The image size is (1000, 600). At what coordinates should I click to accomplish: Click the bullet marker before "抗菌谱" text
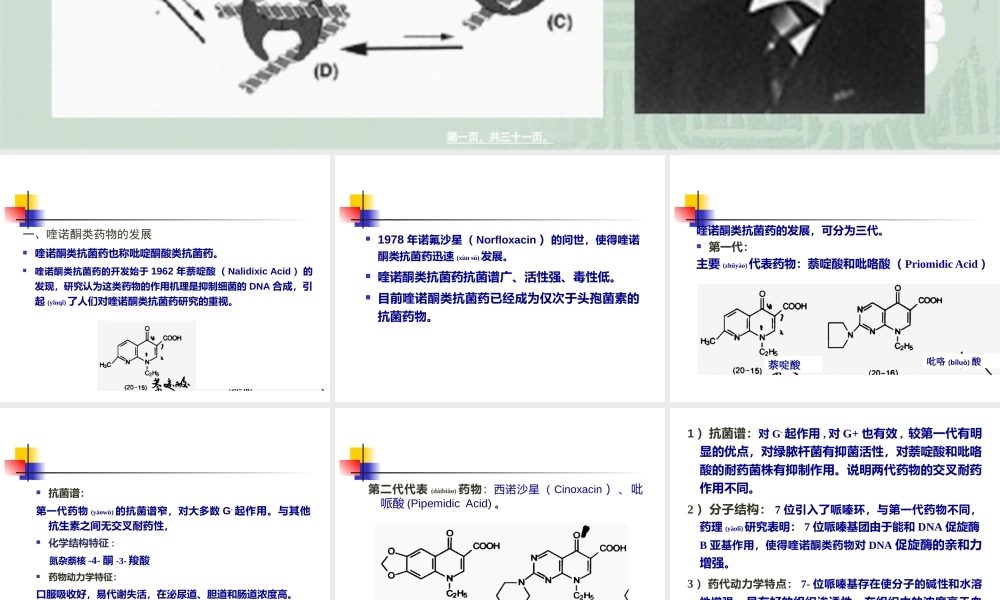[x=38, y=492]
